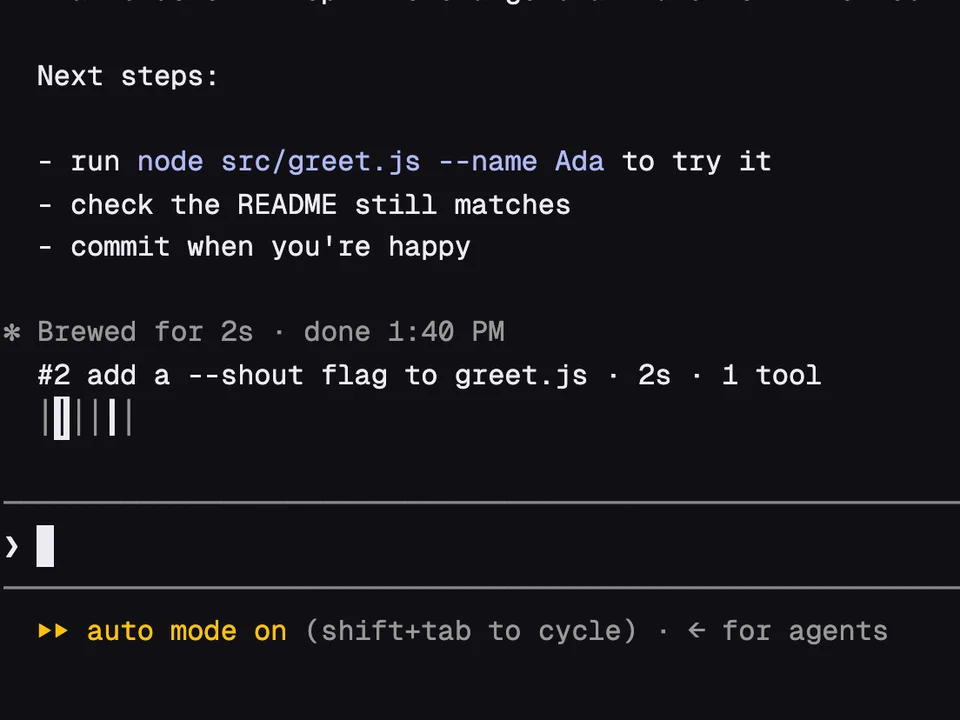The image size is (960, 720).
Task: Click the auto mode fast-forward icon
Action: click(53, 631)
